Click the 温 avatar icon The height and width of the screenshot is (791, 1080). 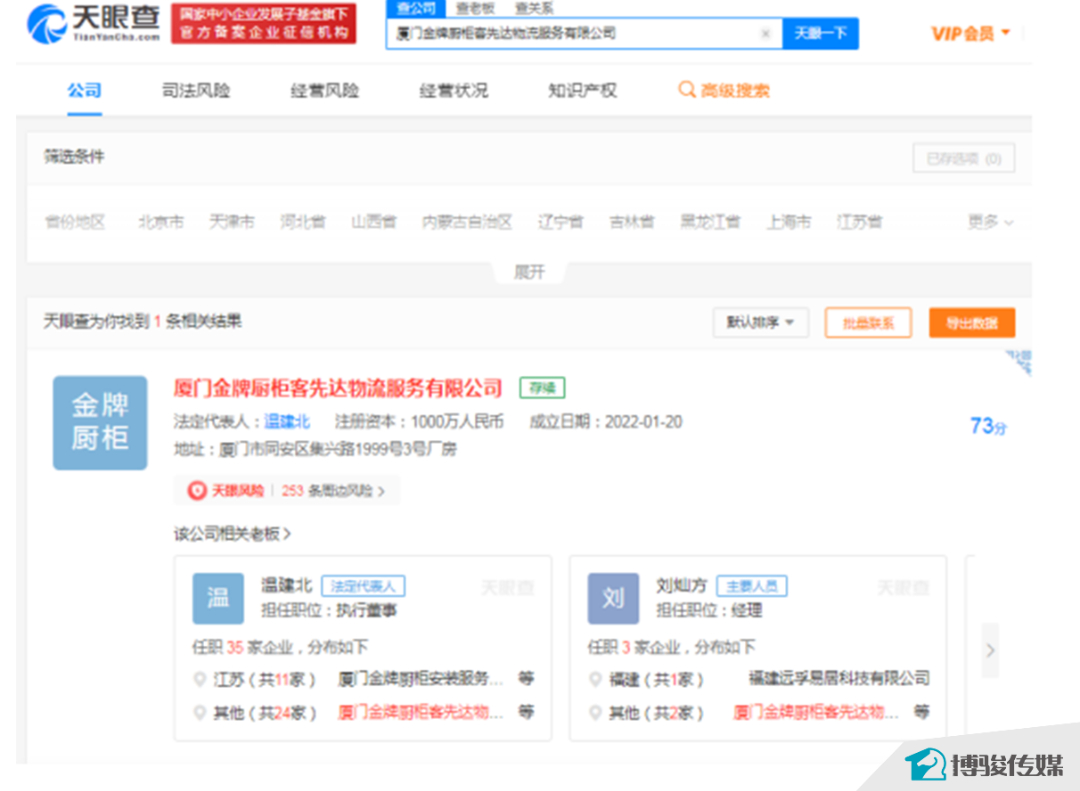(x=218, y=598)
